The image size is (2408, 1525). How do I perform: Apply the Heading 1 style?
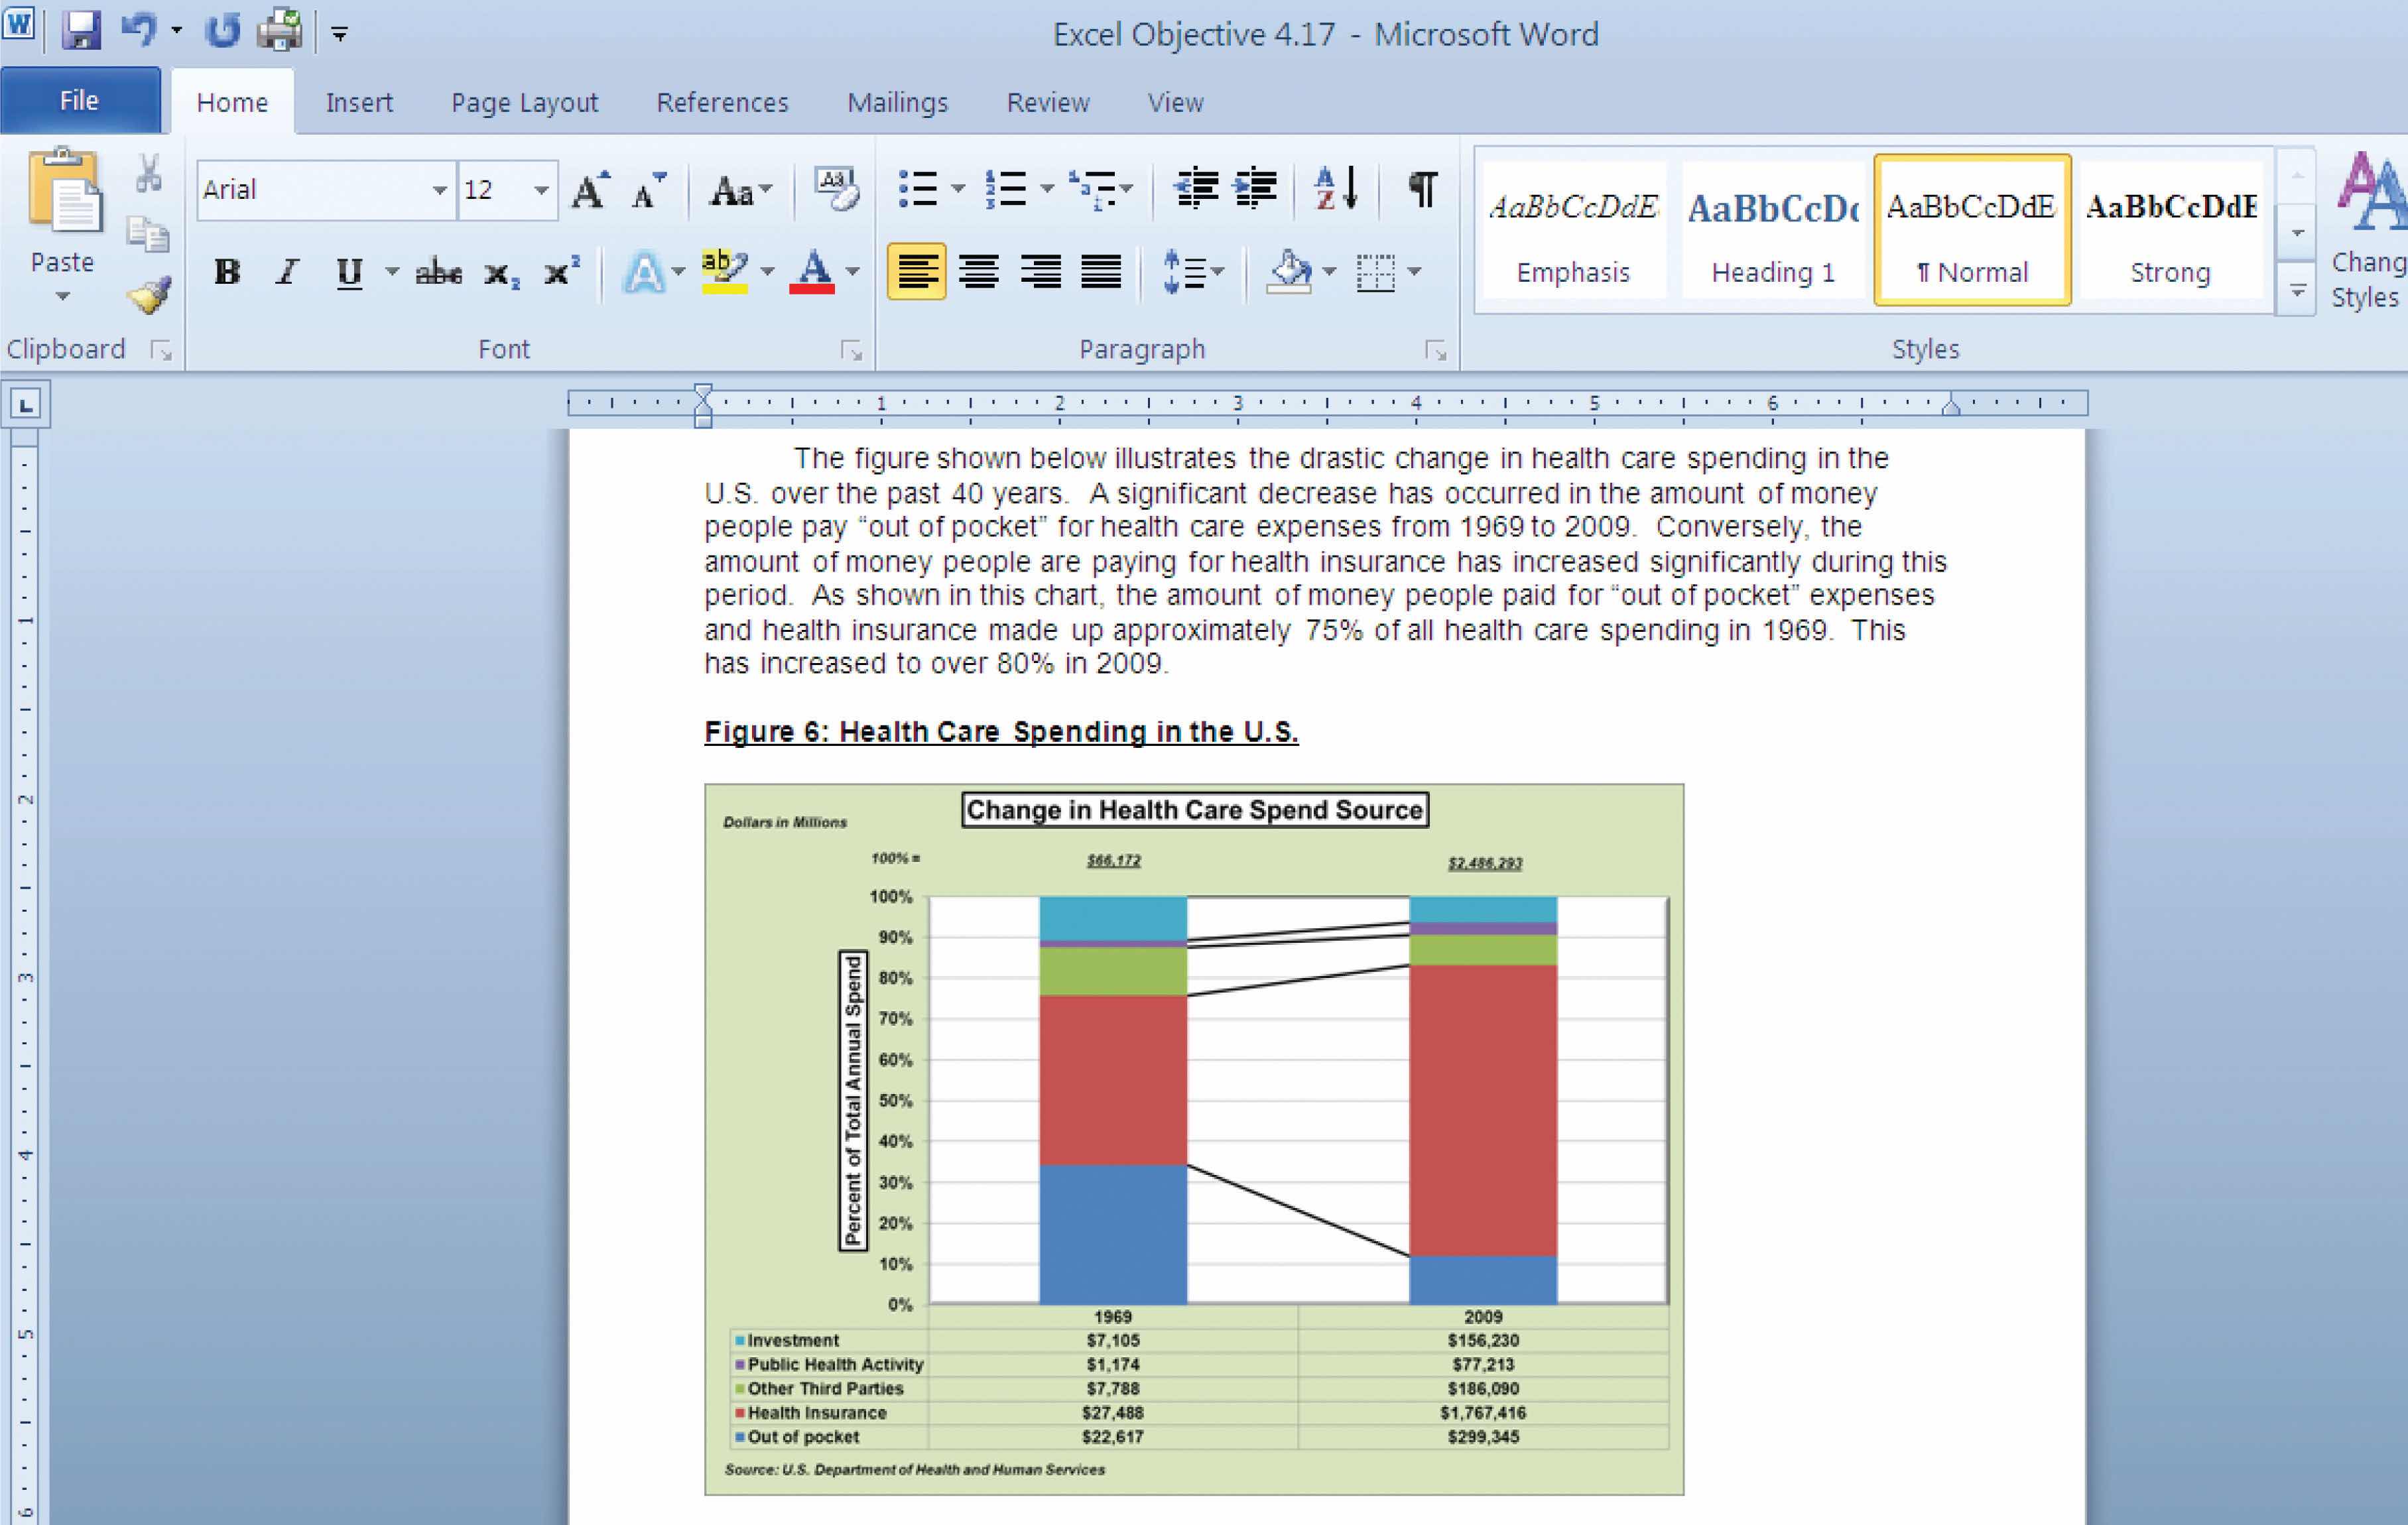click(1772, 231)
